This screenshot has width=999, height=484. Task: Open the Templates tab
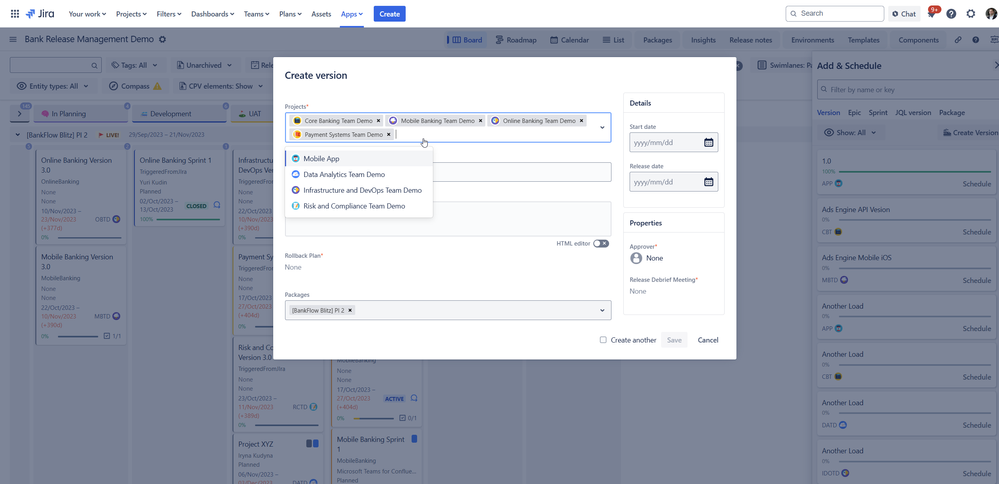(863, 39)
